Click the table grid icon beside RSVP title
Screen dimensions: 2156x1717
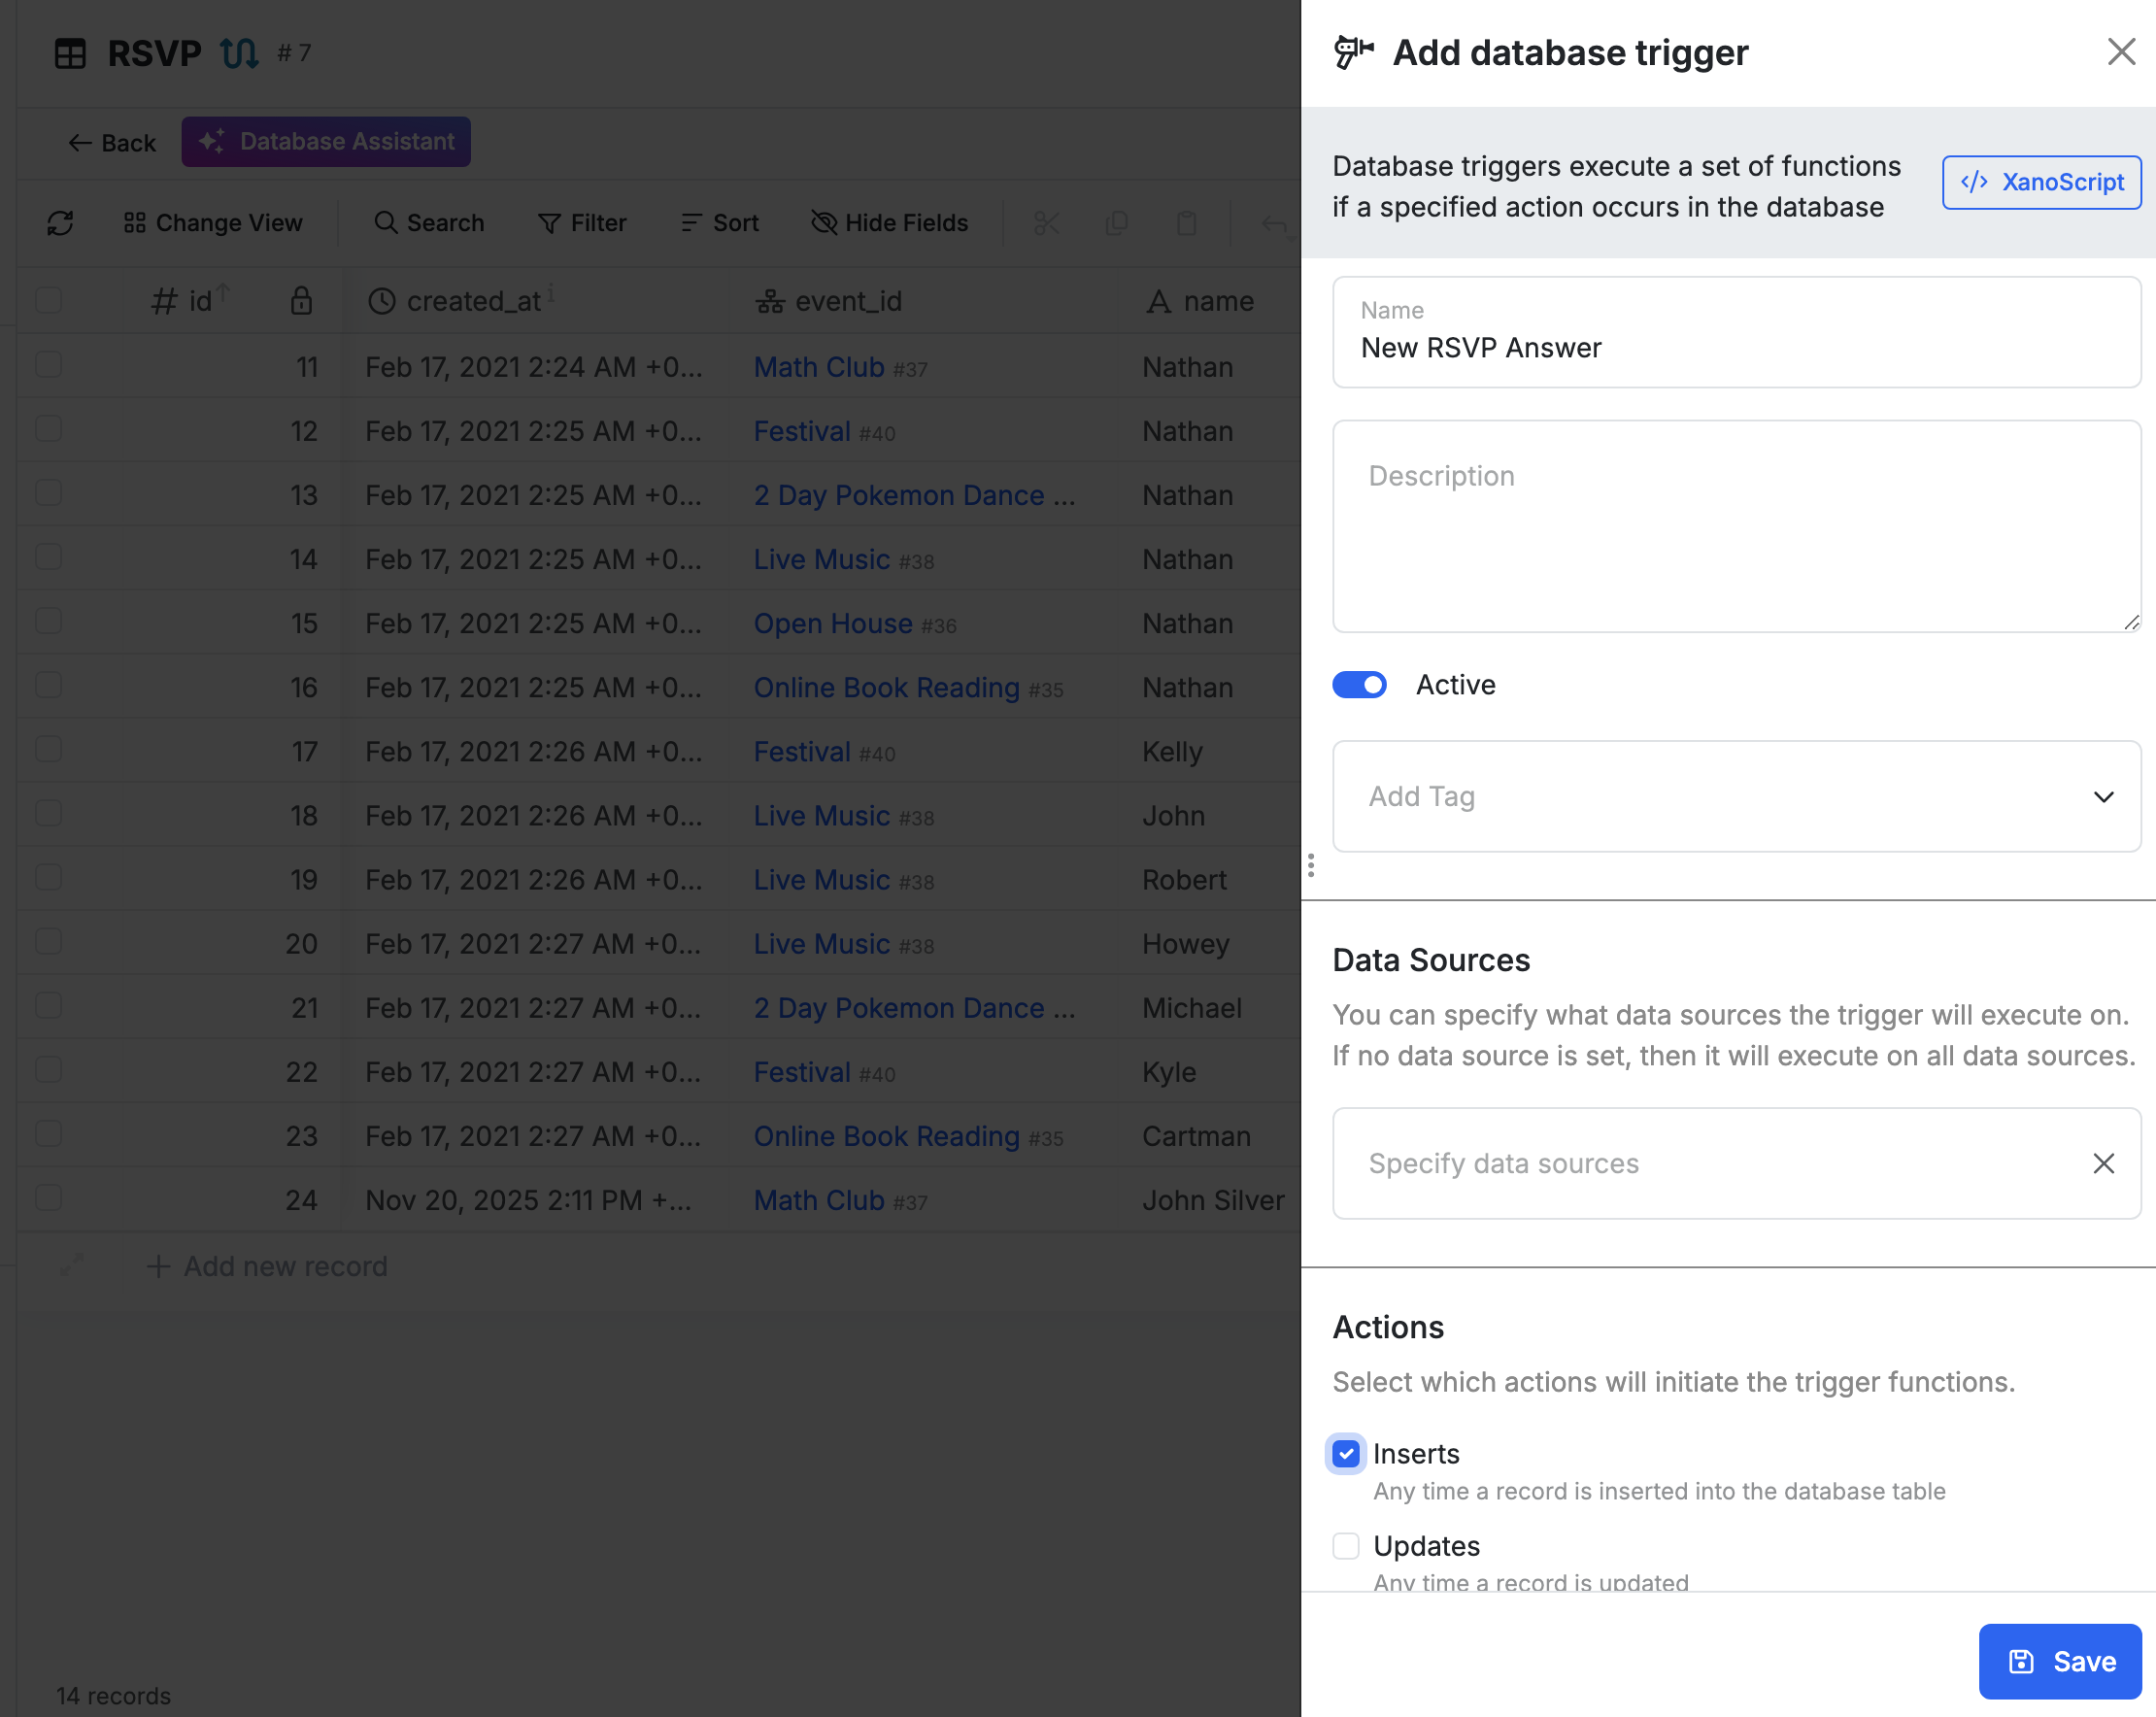(x=69, y=52)
